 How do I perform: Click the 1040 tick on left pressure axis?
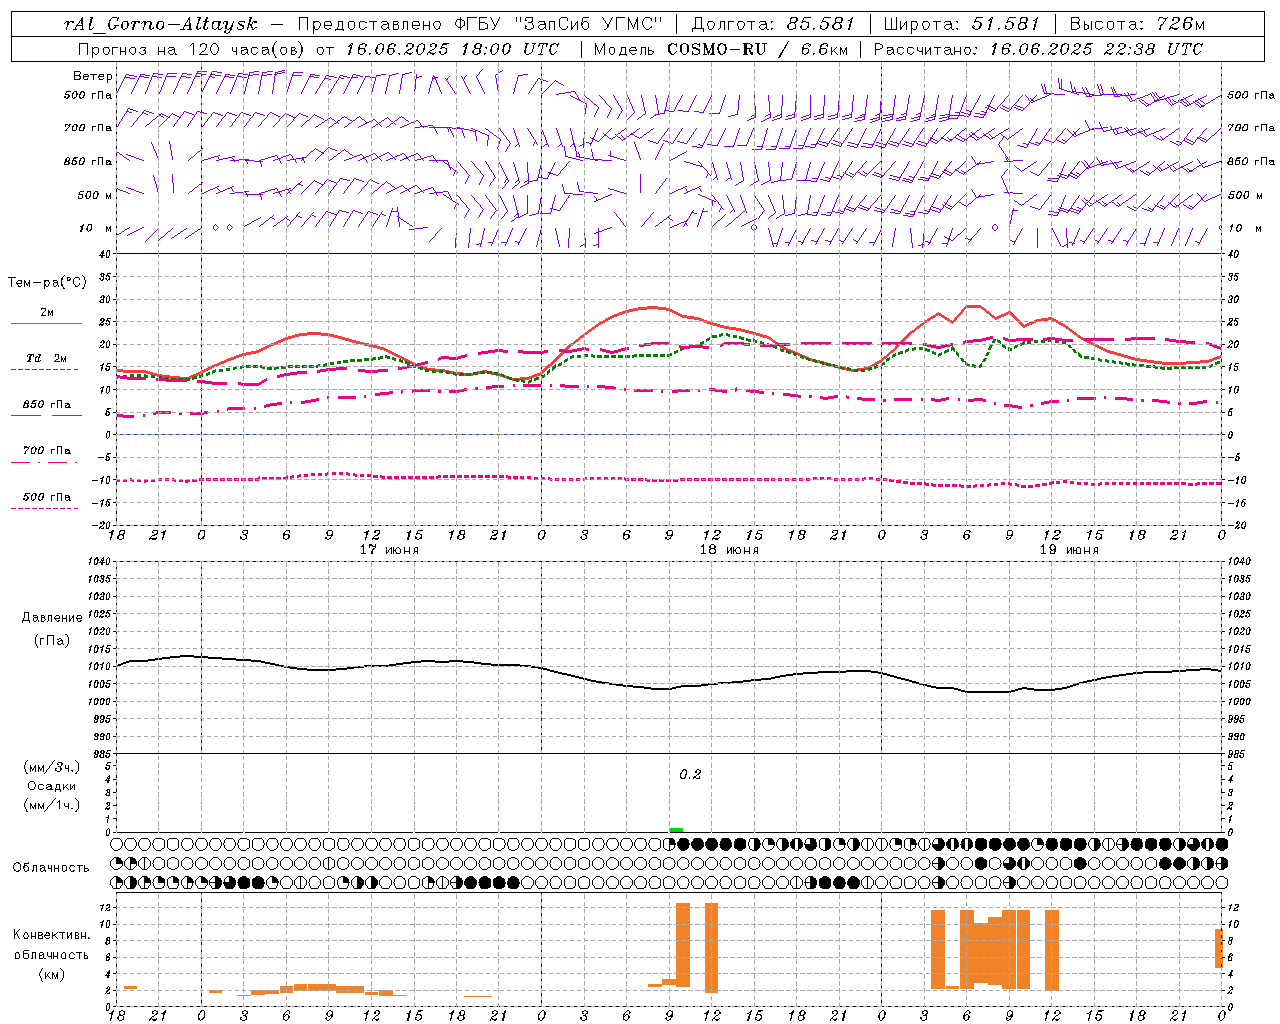[98, 562]
